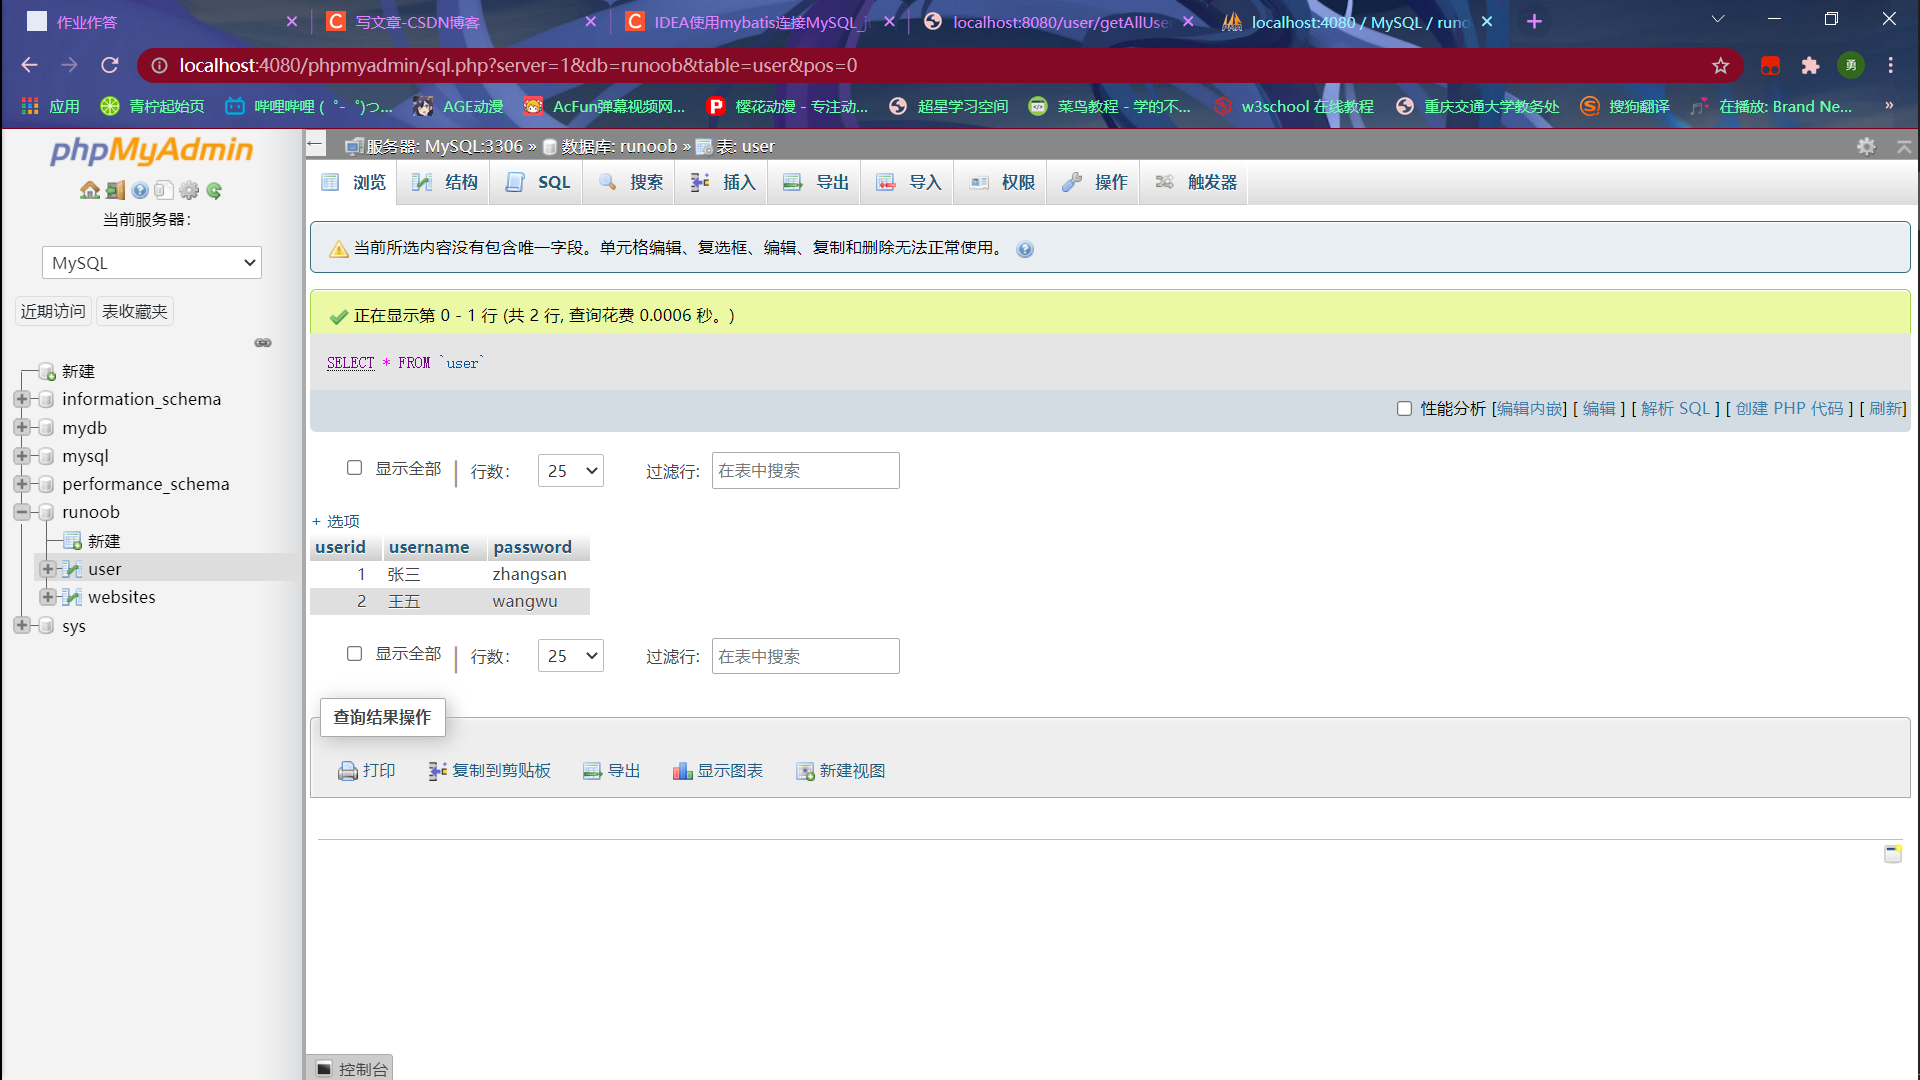The image size is (1920, 1080).
Task: Check the lower 显示全部 checkbox
Action: tap(354, 653)
